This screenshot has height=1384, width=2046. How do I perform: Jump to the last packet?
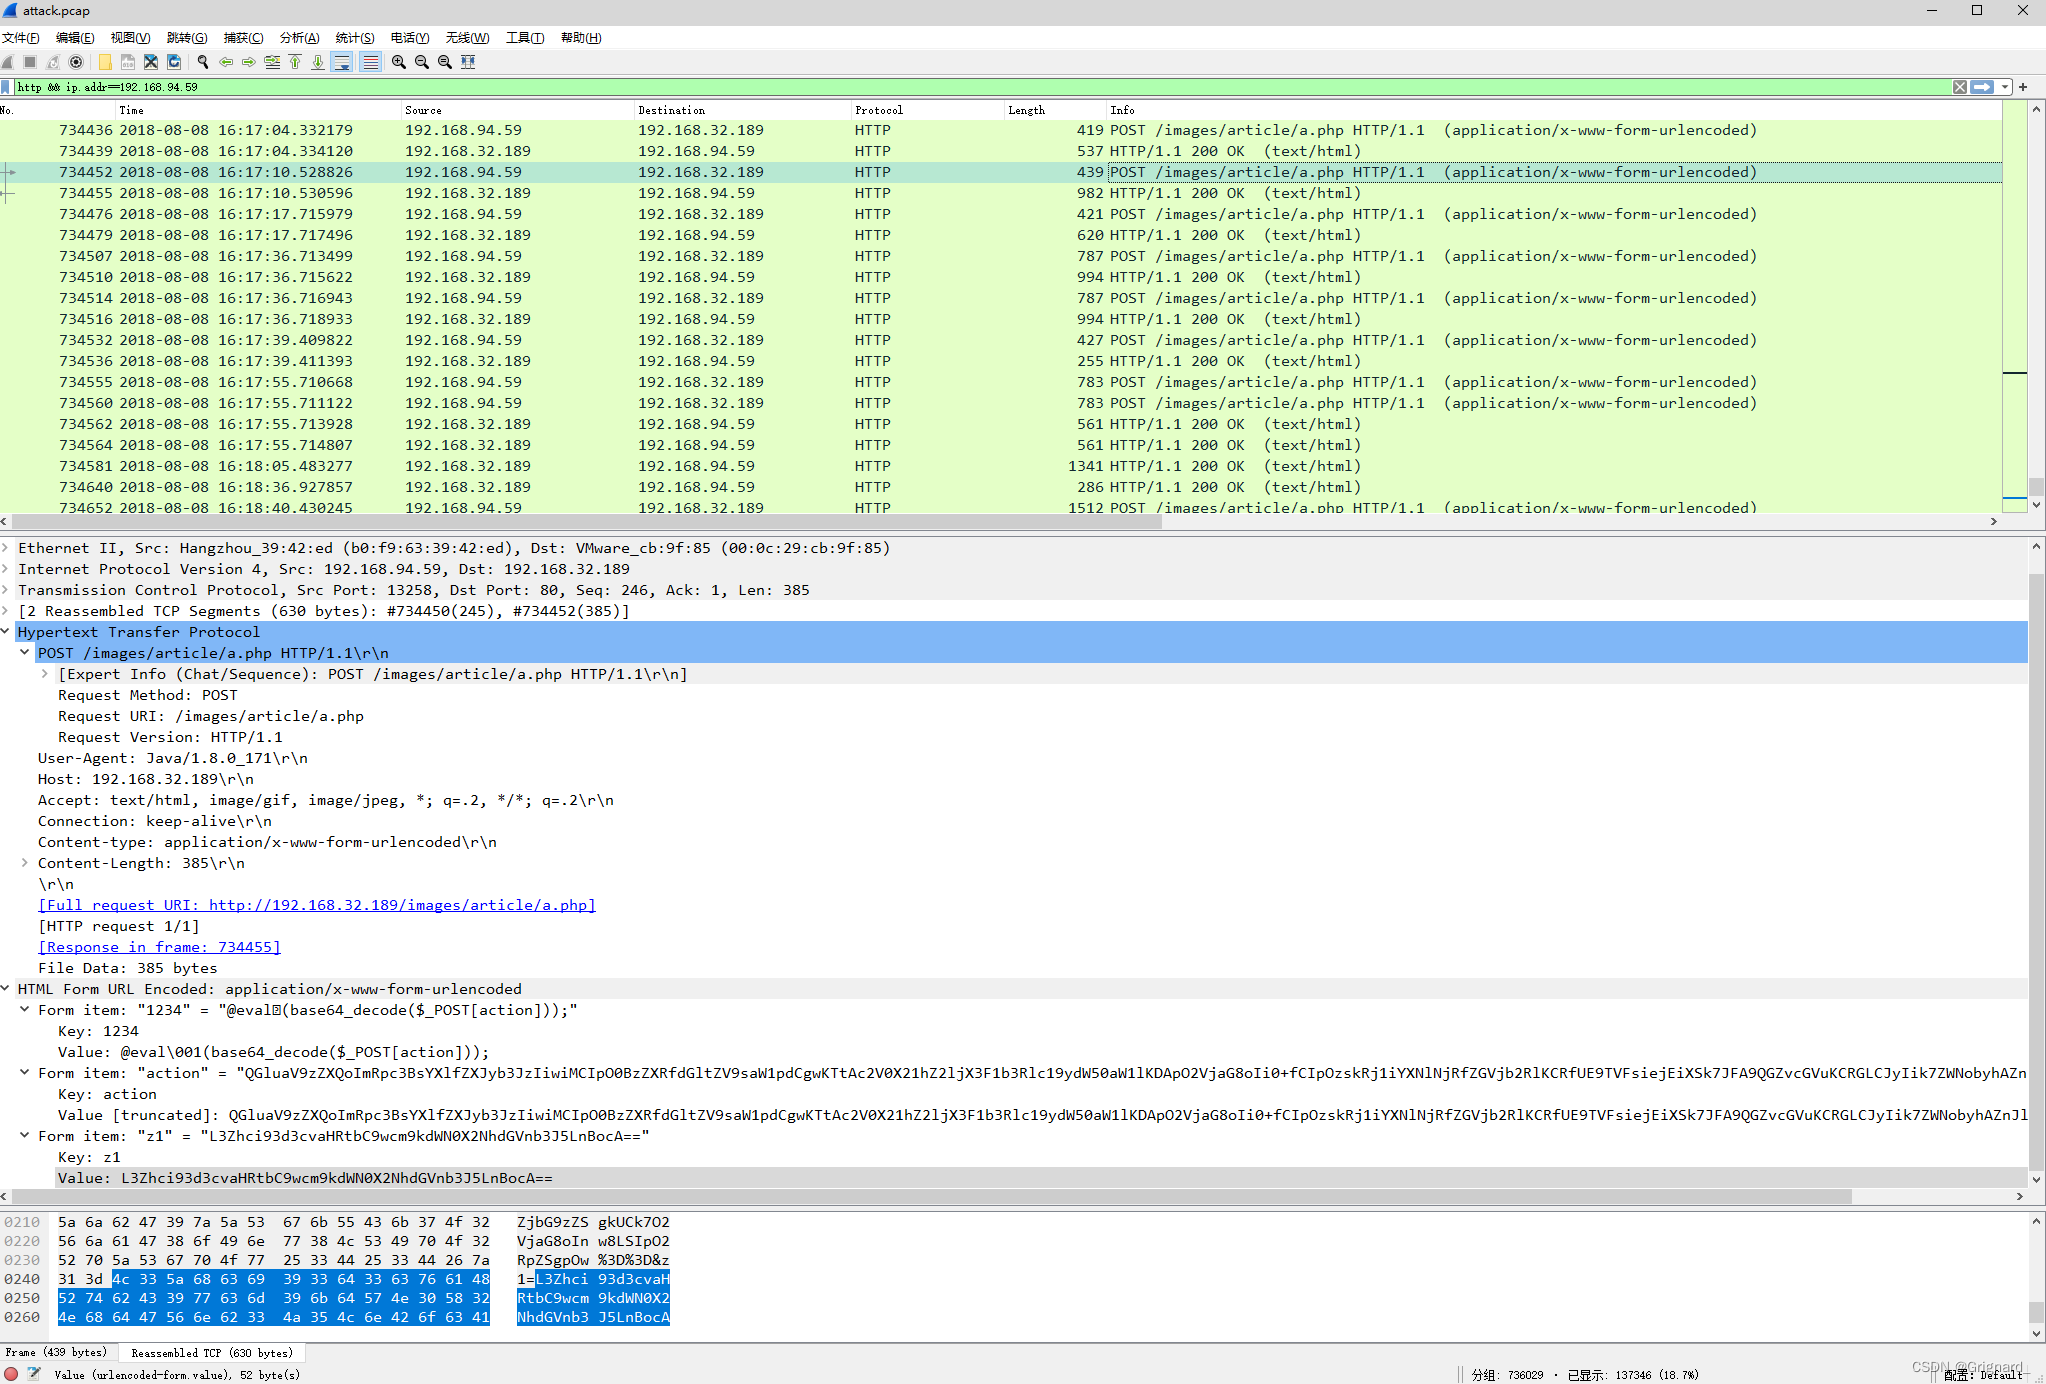(x=318, y=62)
